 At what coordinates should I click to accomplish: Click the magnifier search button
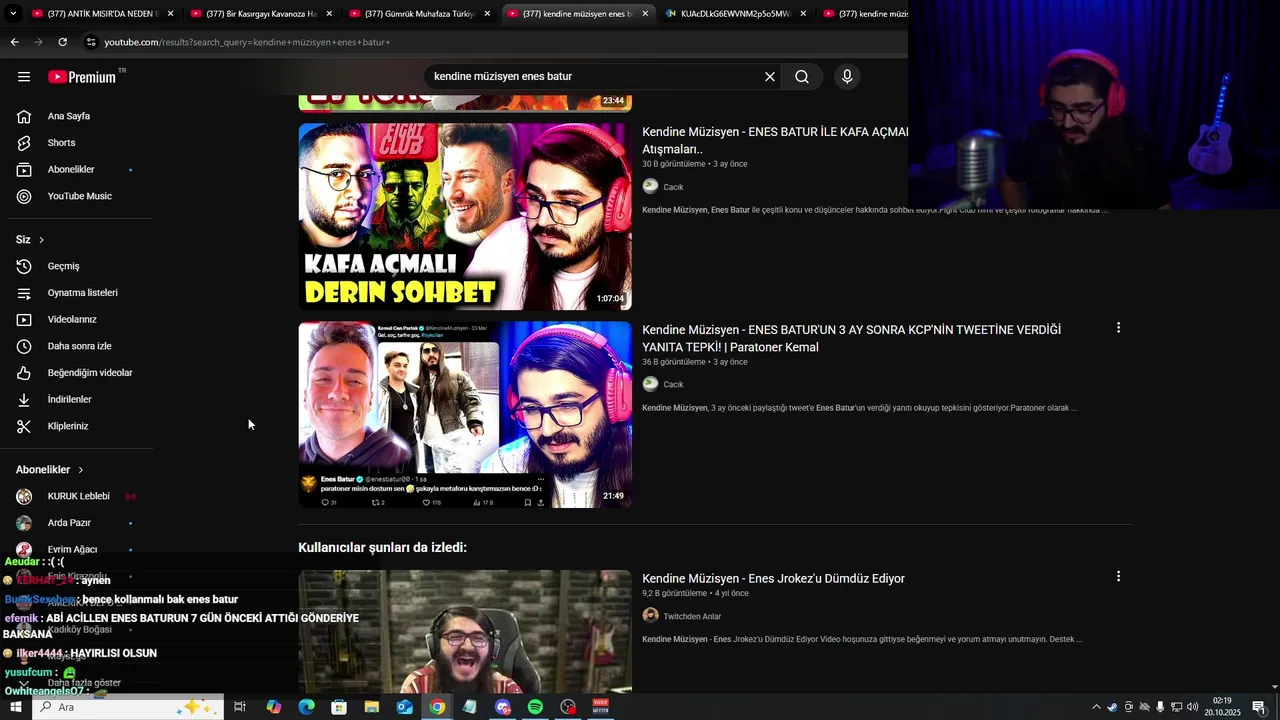click(x=802, y=77)
